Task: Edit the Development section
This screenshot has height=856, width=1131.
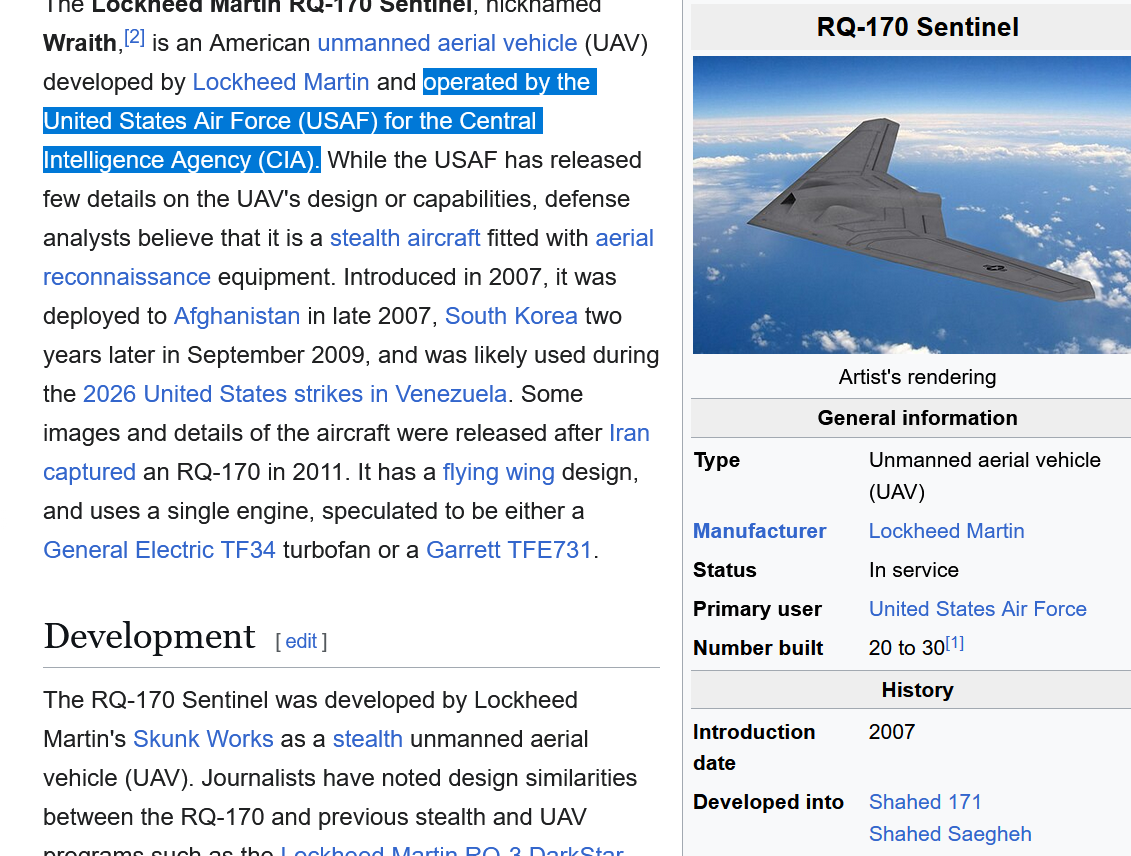Action: pyautogui.click(x=301, y=641)
